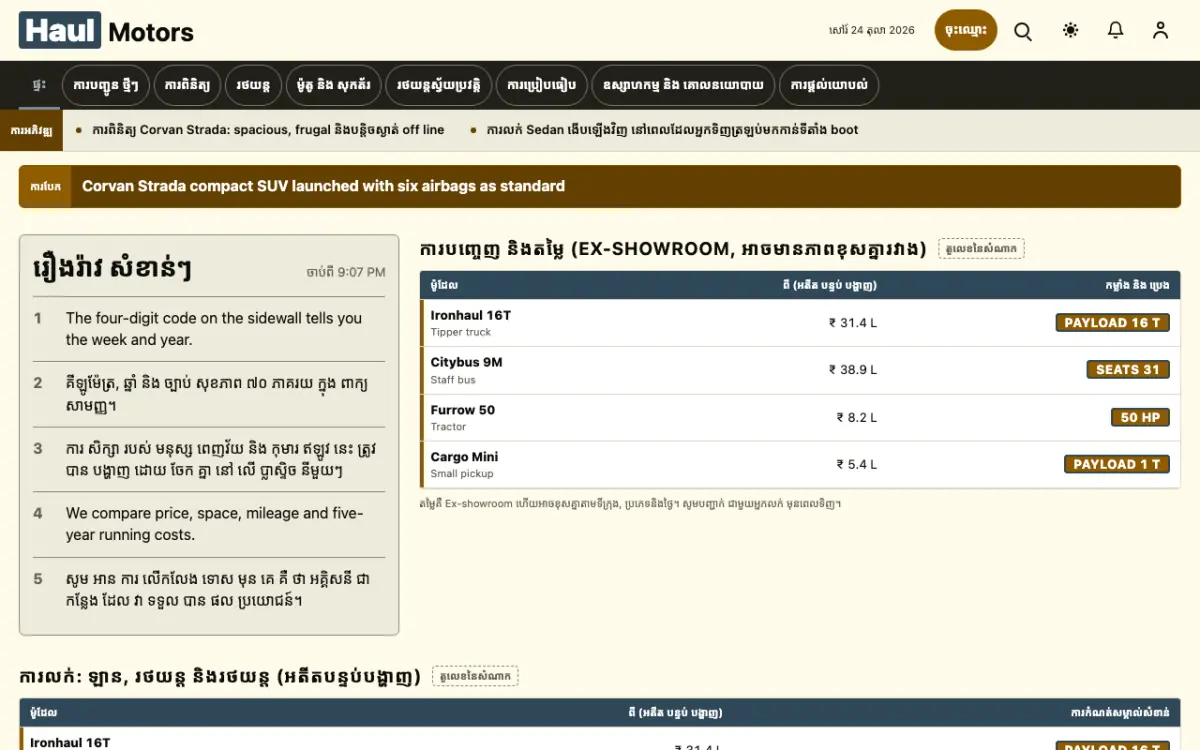Click the ₹ 5.4 L price
The image size is (1200, 750).
pyautogui.click(x=857, y=464)
